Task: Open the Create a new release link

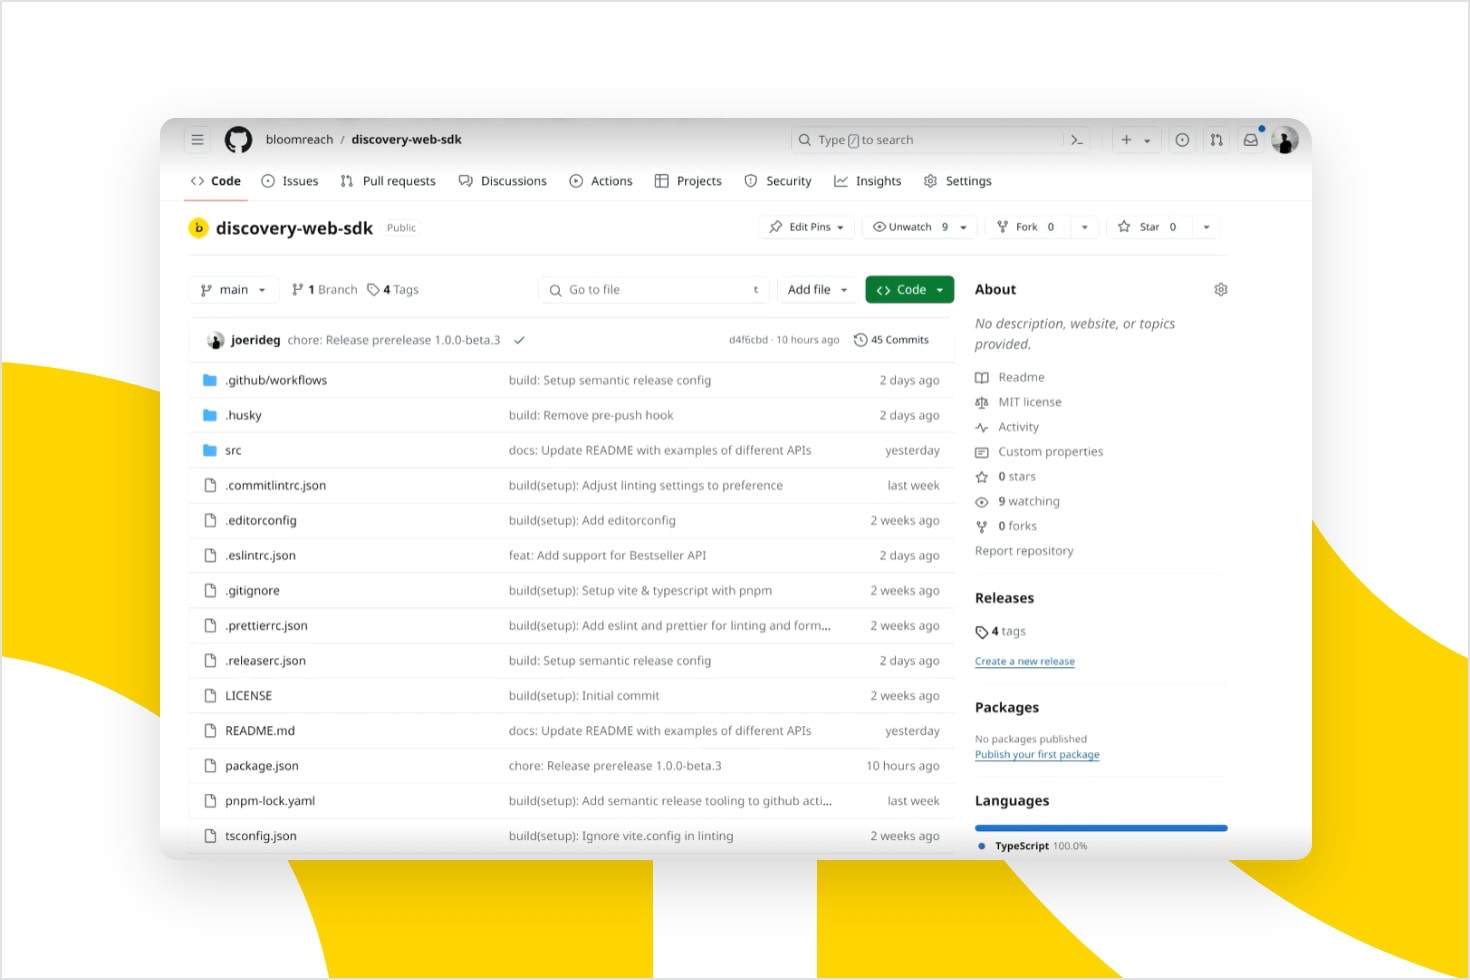Action: [x=1024, y=661]
